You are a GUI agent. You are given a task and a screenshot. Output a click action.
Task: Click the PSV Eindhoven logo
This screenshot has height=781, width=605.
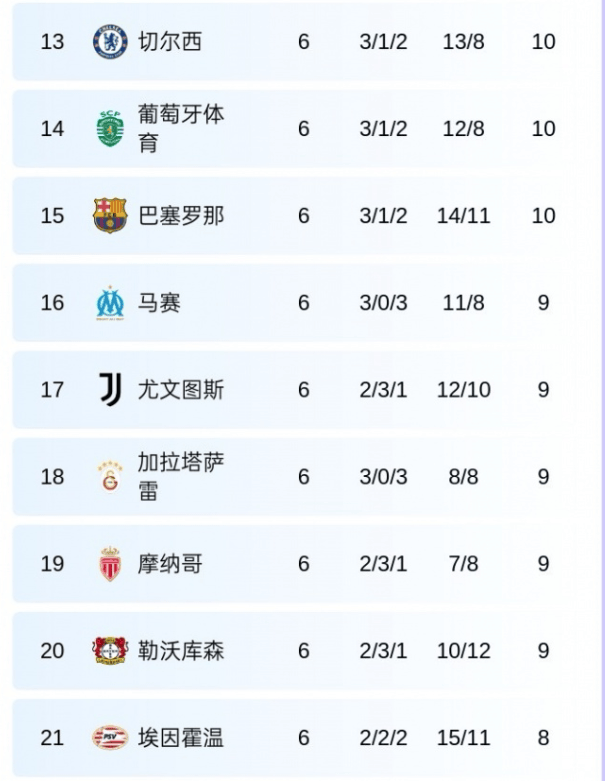click(x=110, y=738)
